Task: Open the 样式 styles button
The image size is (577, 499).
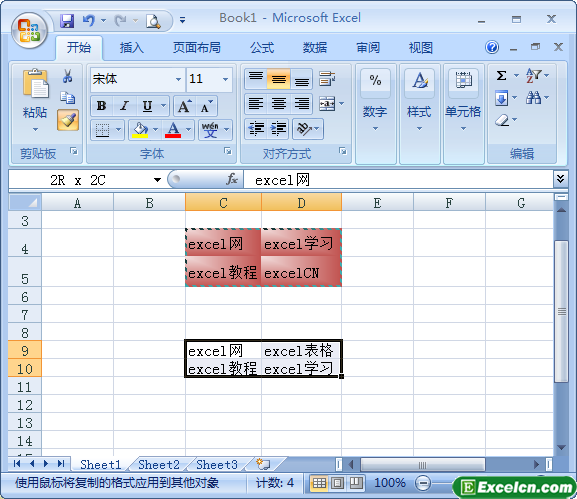Action: click(x=420, y=99)
